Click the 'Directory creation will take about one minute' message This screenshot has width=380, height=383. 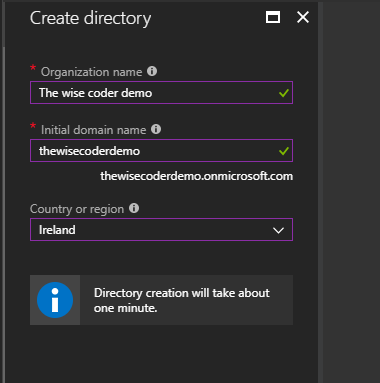click(182, 300)
